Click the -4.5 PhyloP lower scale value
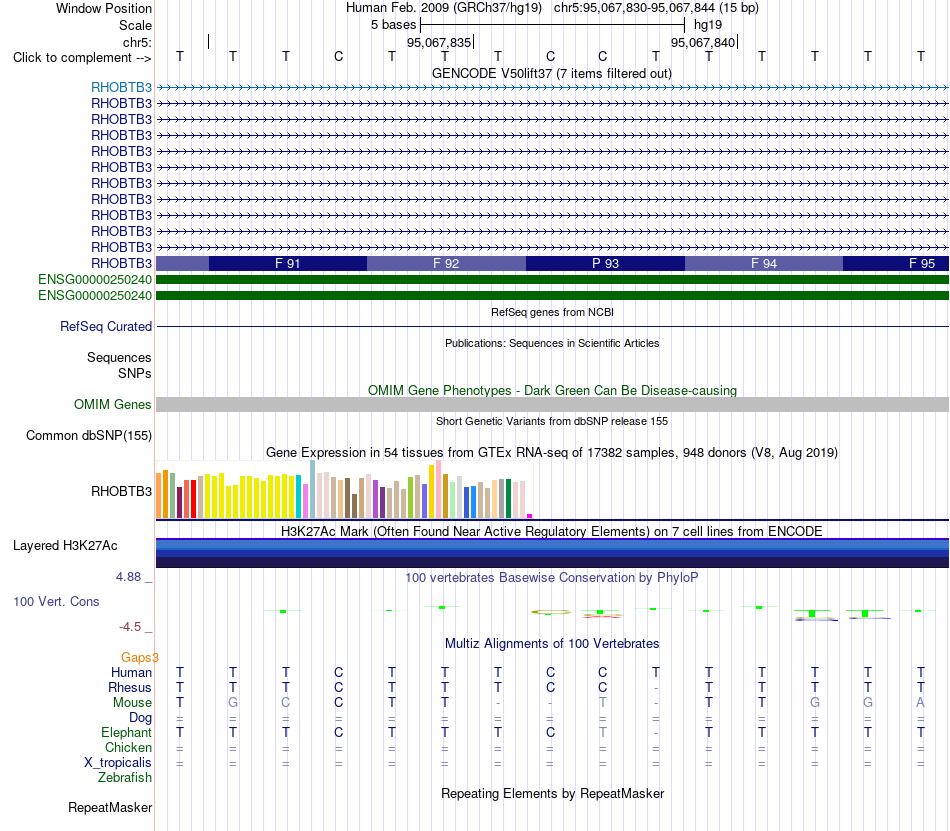950x831 pixels. click(x=130, y=627)
